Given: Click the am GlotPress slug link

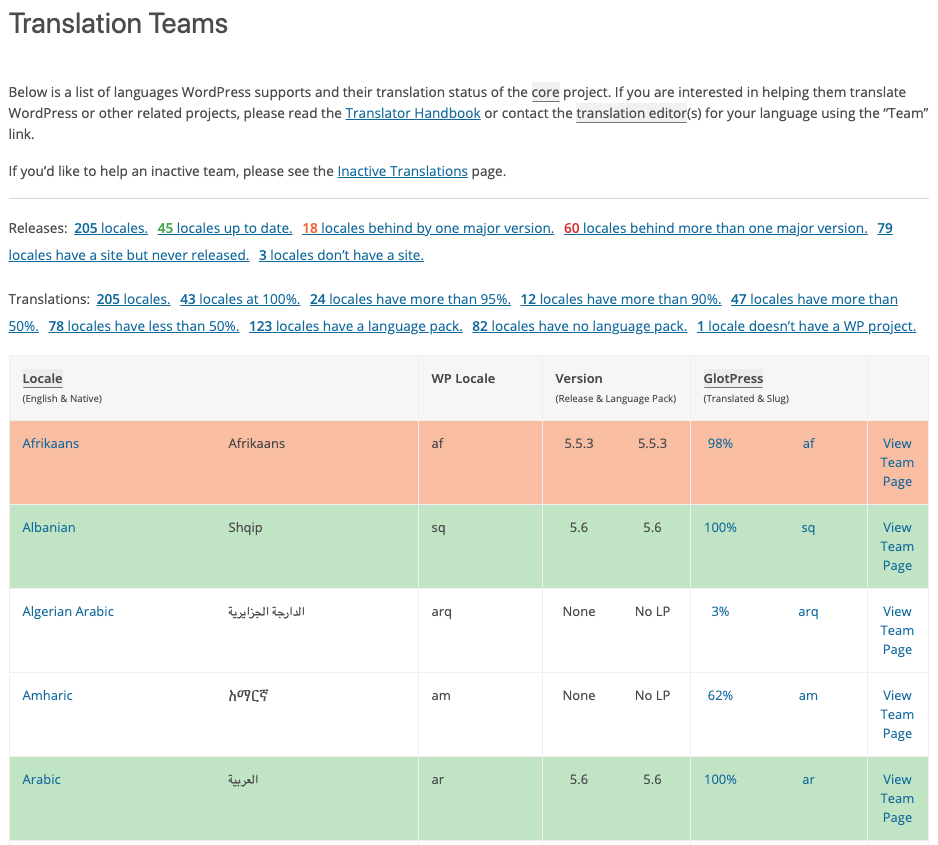Looking at the screenshot, I should coord(808,695).
